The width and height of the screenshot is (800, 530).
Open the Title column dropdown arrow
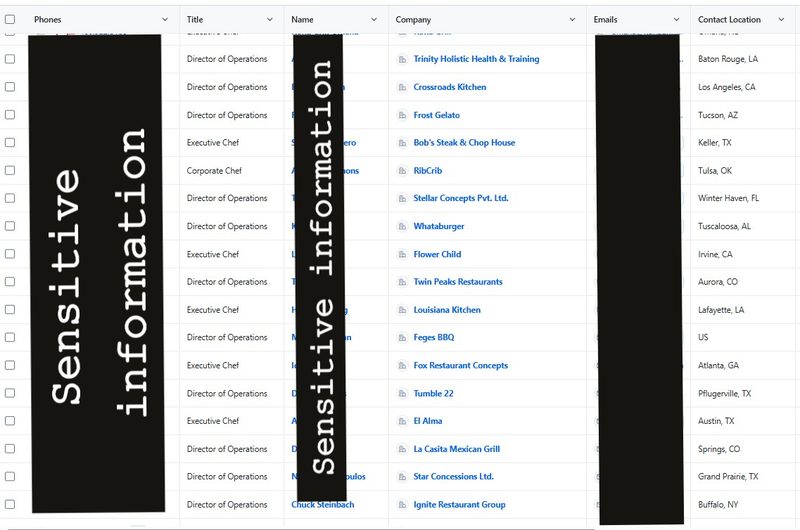(269, 19)
